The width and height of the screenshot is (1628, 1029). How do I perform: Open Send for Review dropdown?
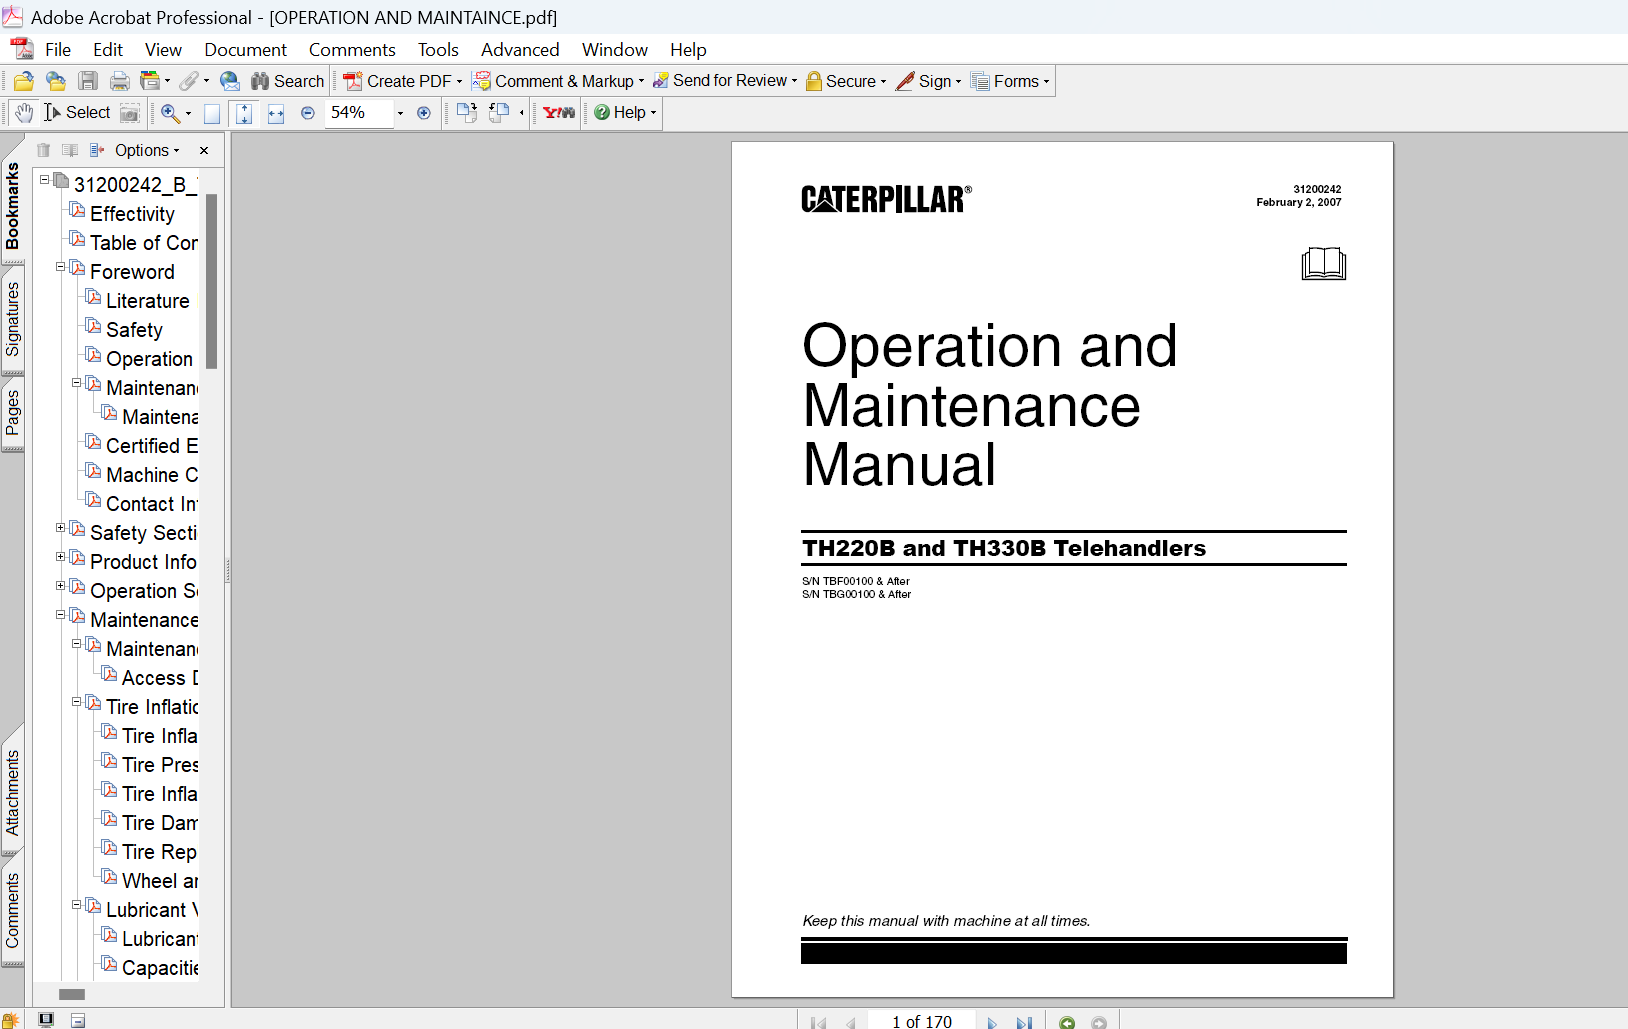point(725,81)
